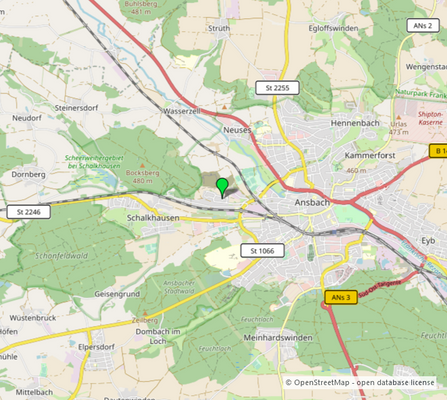Click the Egloffswinden village label

pyautogui.click(x=333, y=28)
